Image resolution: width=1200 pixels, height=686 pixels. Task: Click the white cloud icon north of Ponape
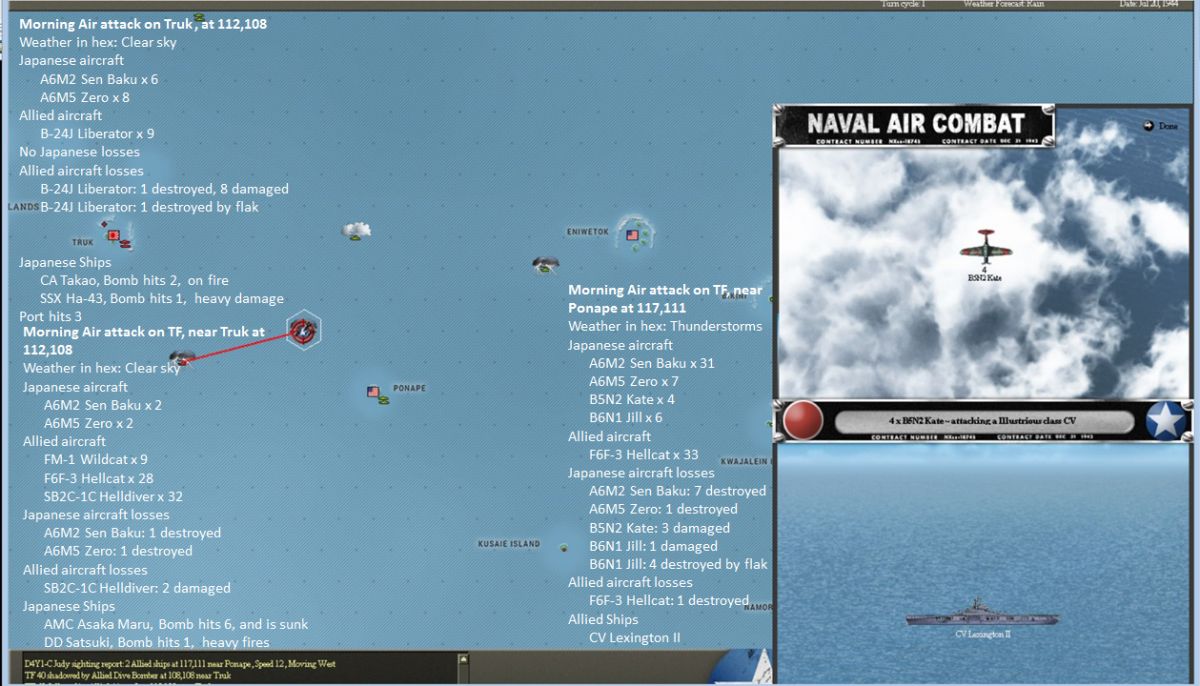point(356,231)
